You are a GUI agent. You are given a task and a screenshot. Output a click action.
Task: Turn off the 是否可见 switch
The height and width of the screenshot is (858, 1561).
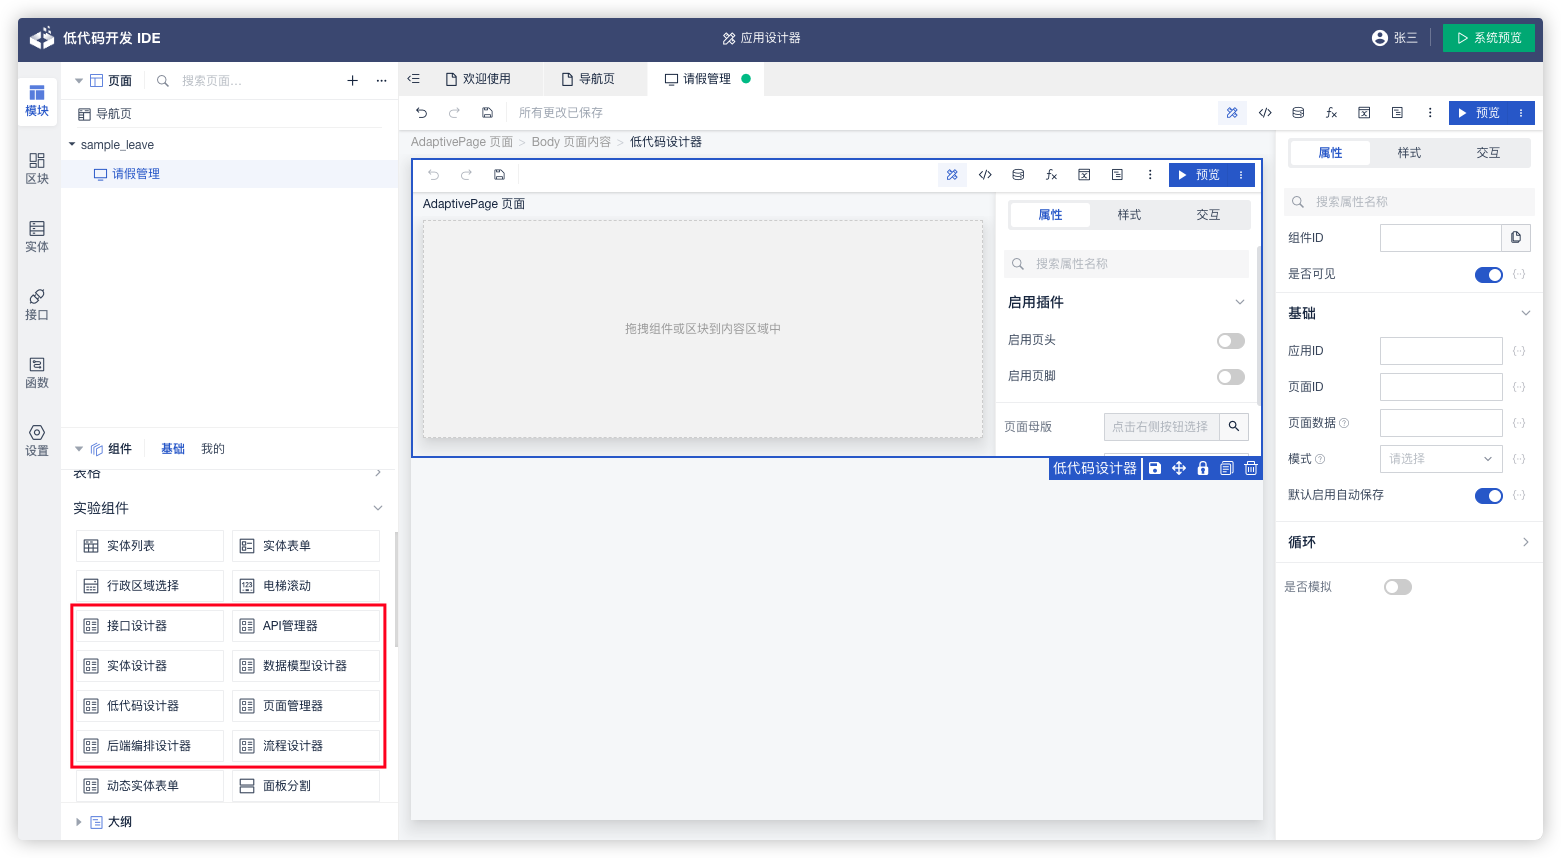[x=1488, y=275]
